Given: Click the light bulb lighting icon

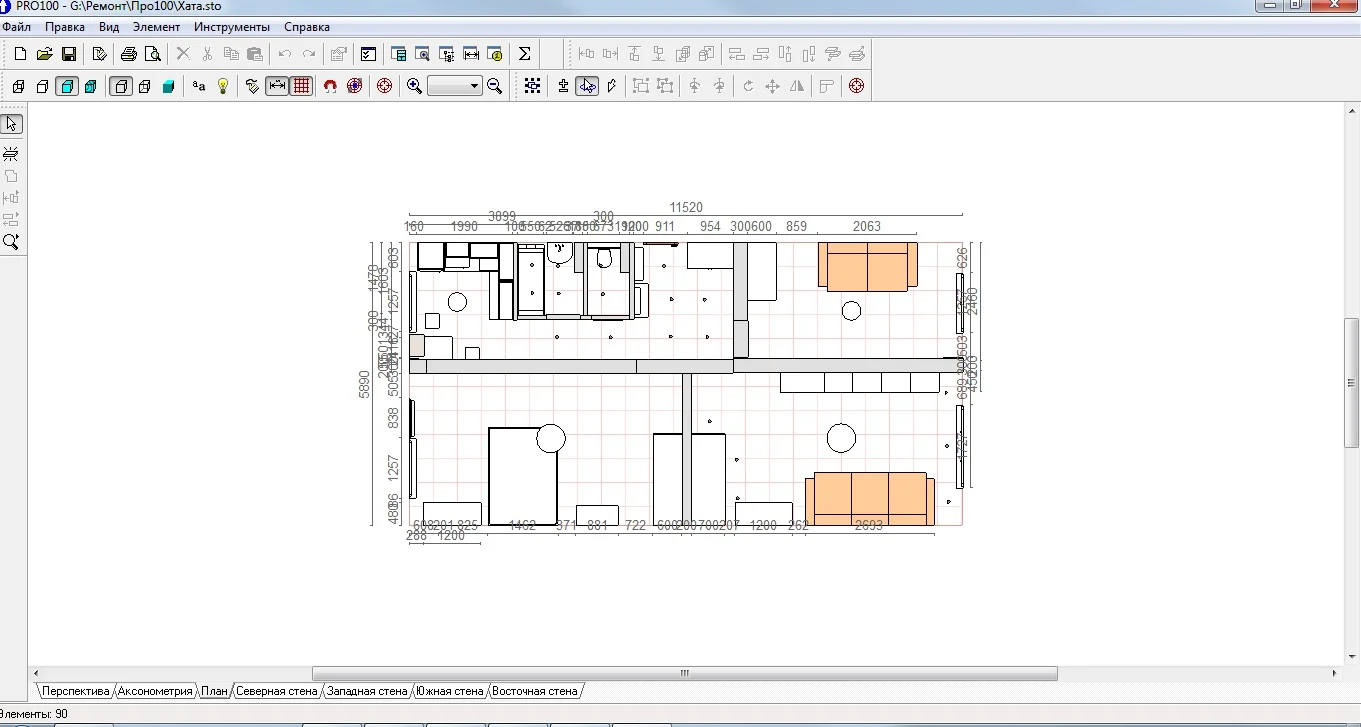Looking at the screenshot, I should pos(223,87).
